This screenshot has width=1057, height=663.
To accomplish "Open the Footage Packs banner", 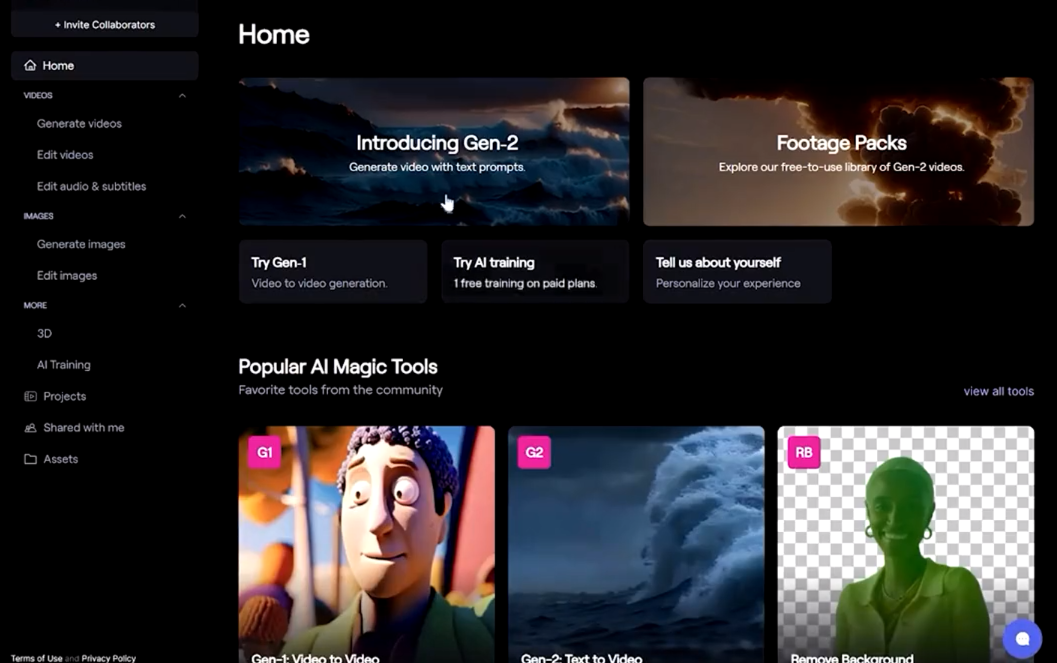I will point(840,151).
